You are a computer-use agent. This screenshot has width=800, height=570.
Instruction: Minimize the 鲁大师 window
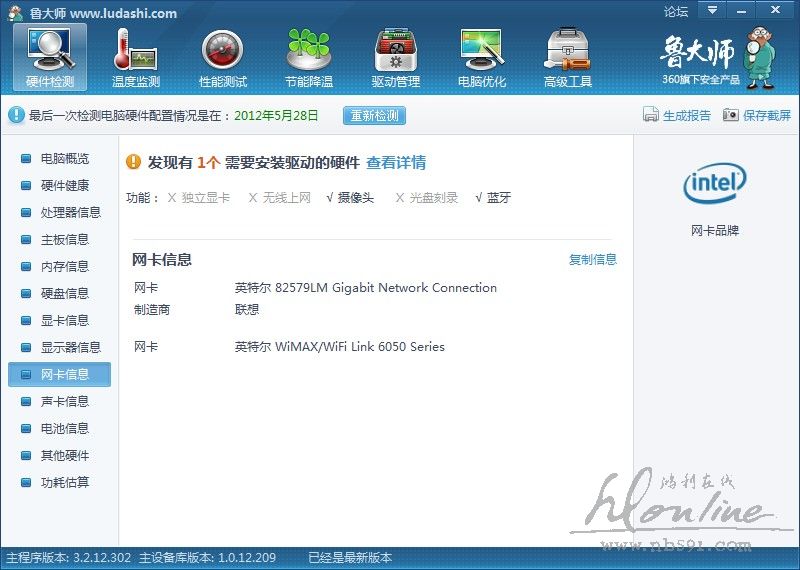741,10
